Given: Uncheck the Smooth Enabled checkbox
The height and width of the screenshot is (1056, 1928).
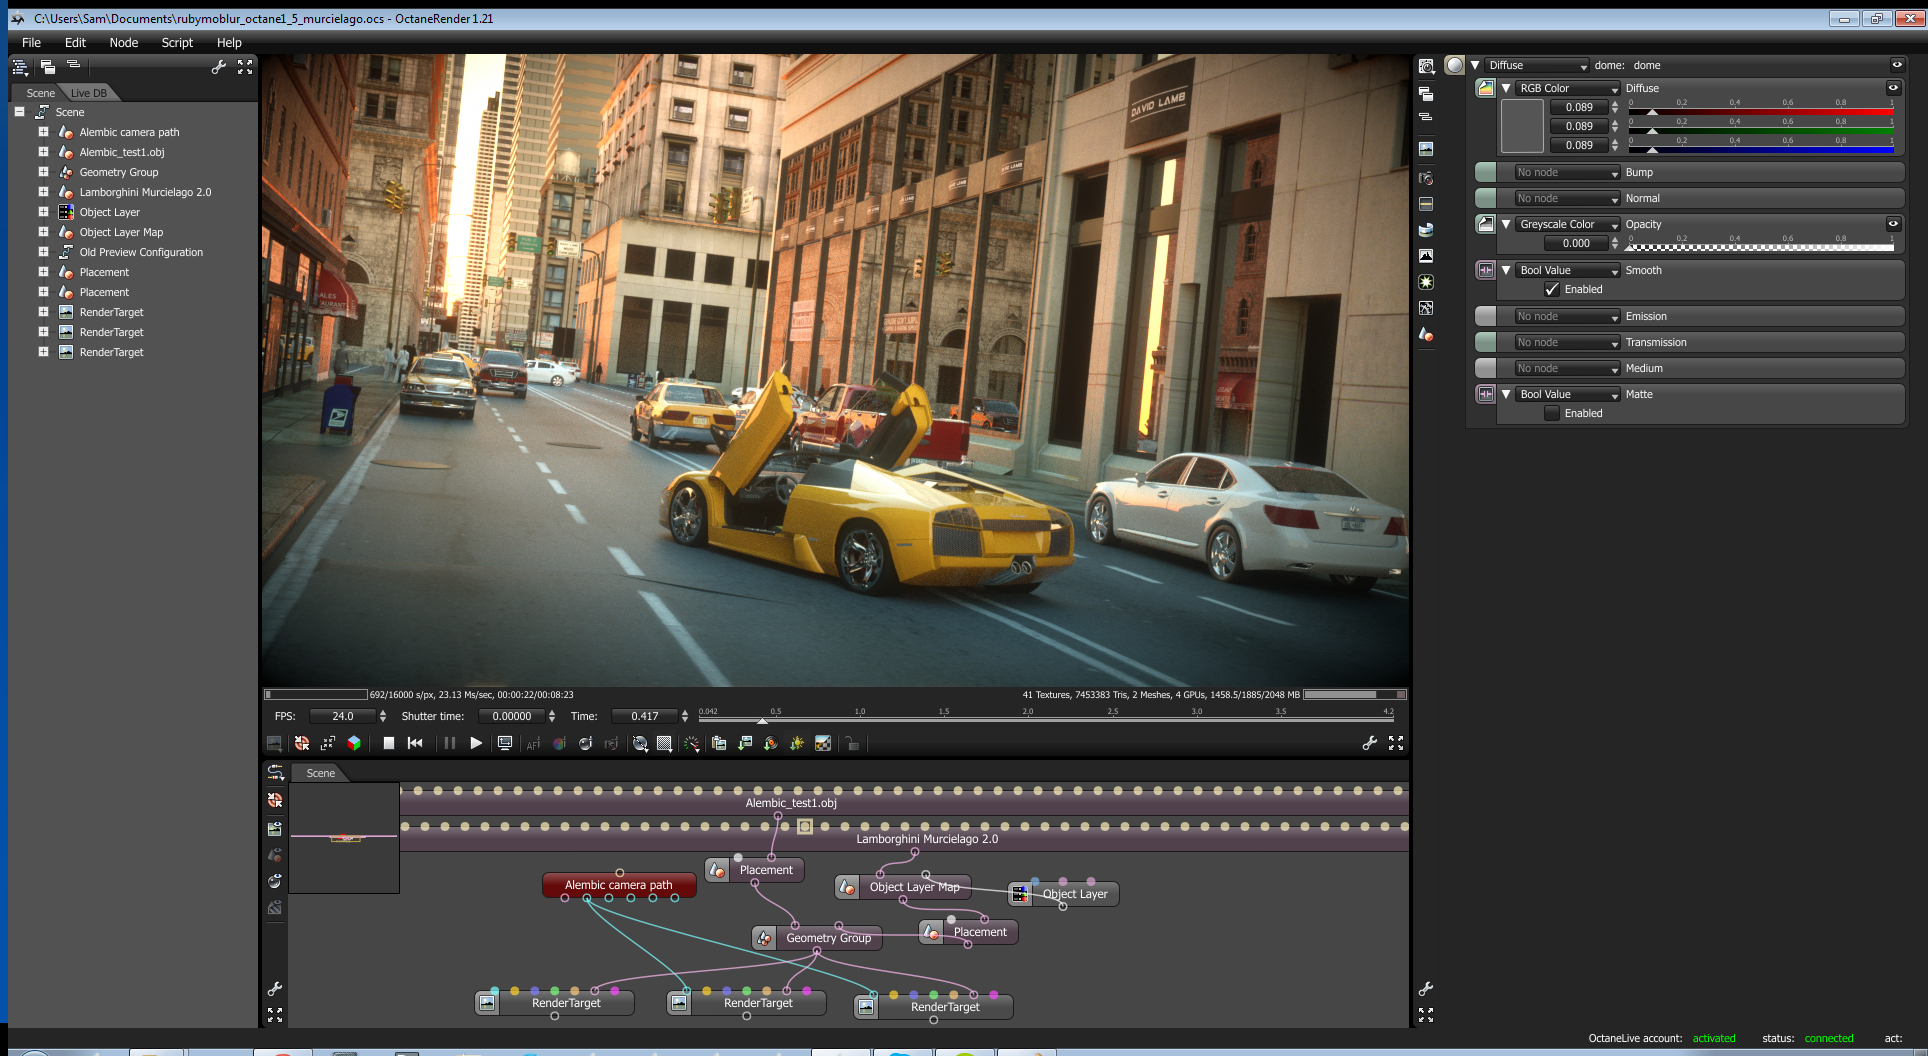Looking at the screenshot, I should 1552,289.
